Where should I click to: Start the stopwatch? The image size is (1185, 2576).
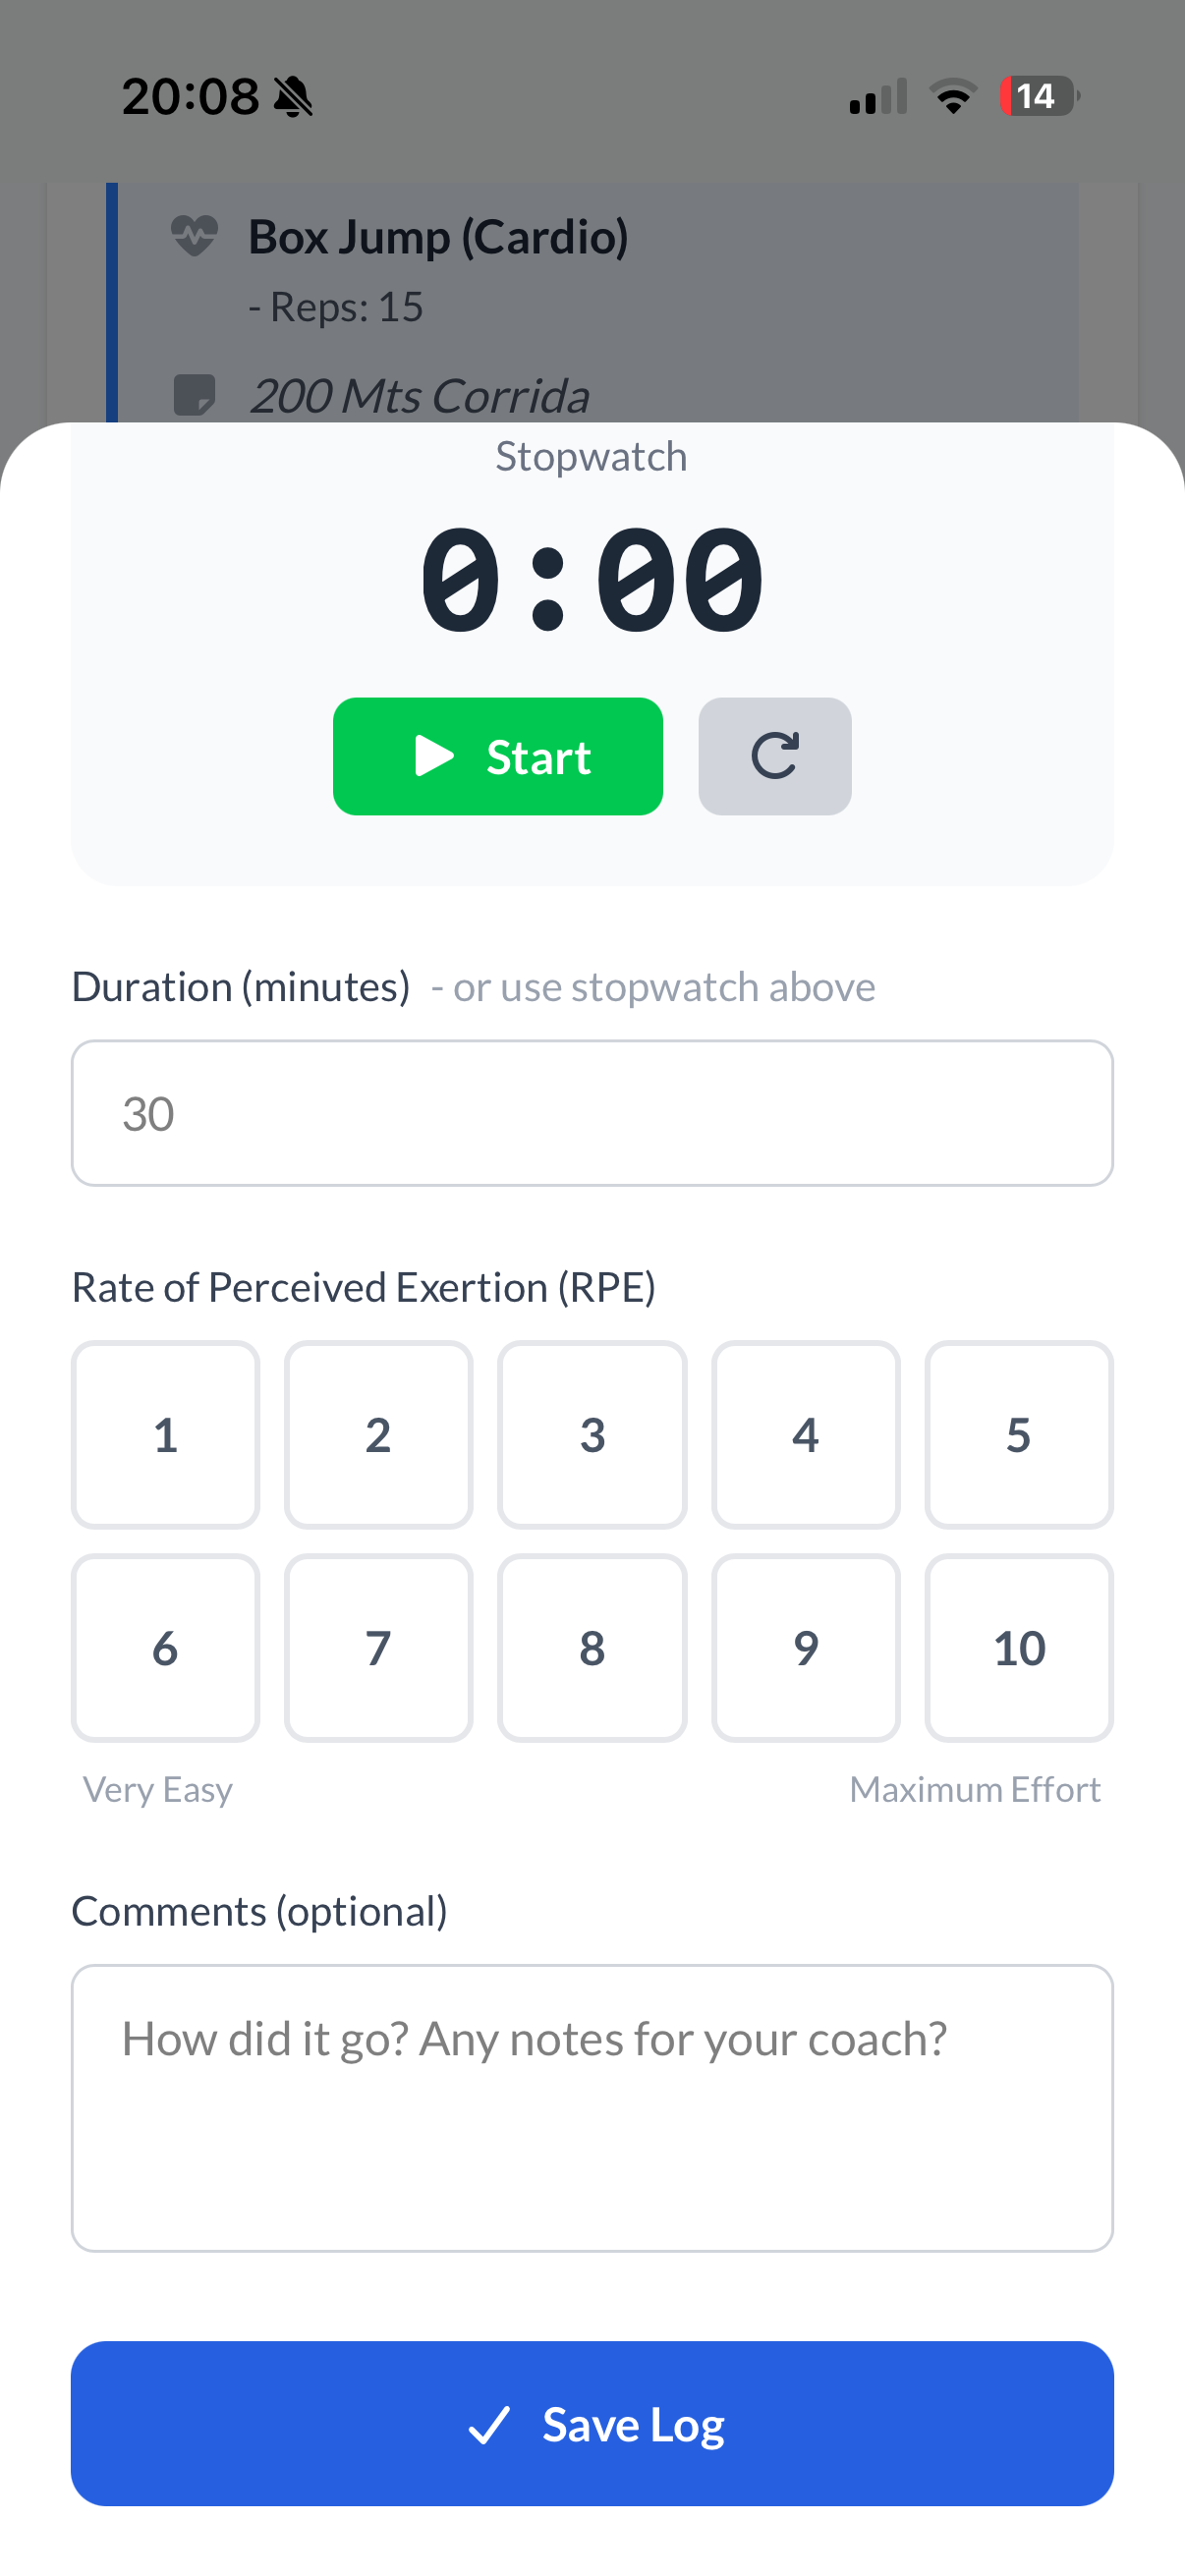tap(497, 756)
